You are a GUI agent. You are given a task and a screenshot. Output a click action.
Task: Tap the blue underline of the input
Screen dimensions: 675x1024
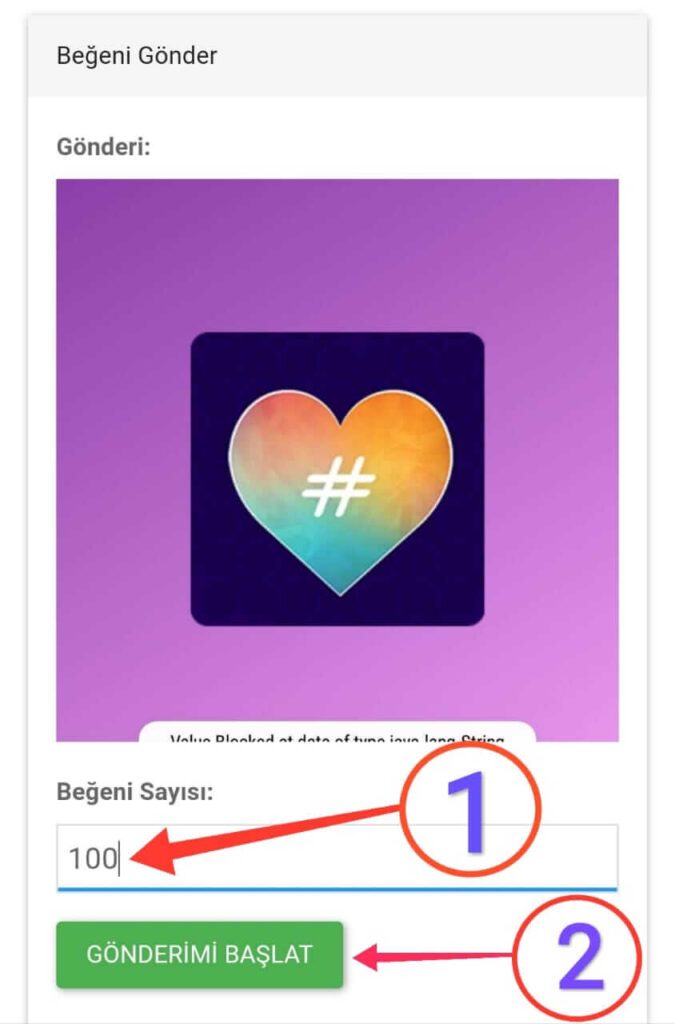(337, 889)
